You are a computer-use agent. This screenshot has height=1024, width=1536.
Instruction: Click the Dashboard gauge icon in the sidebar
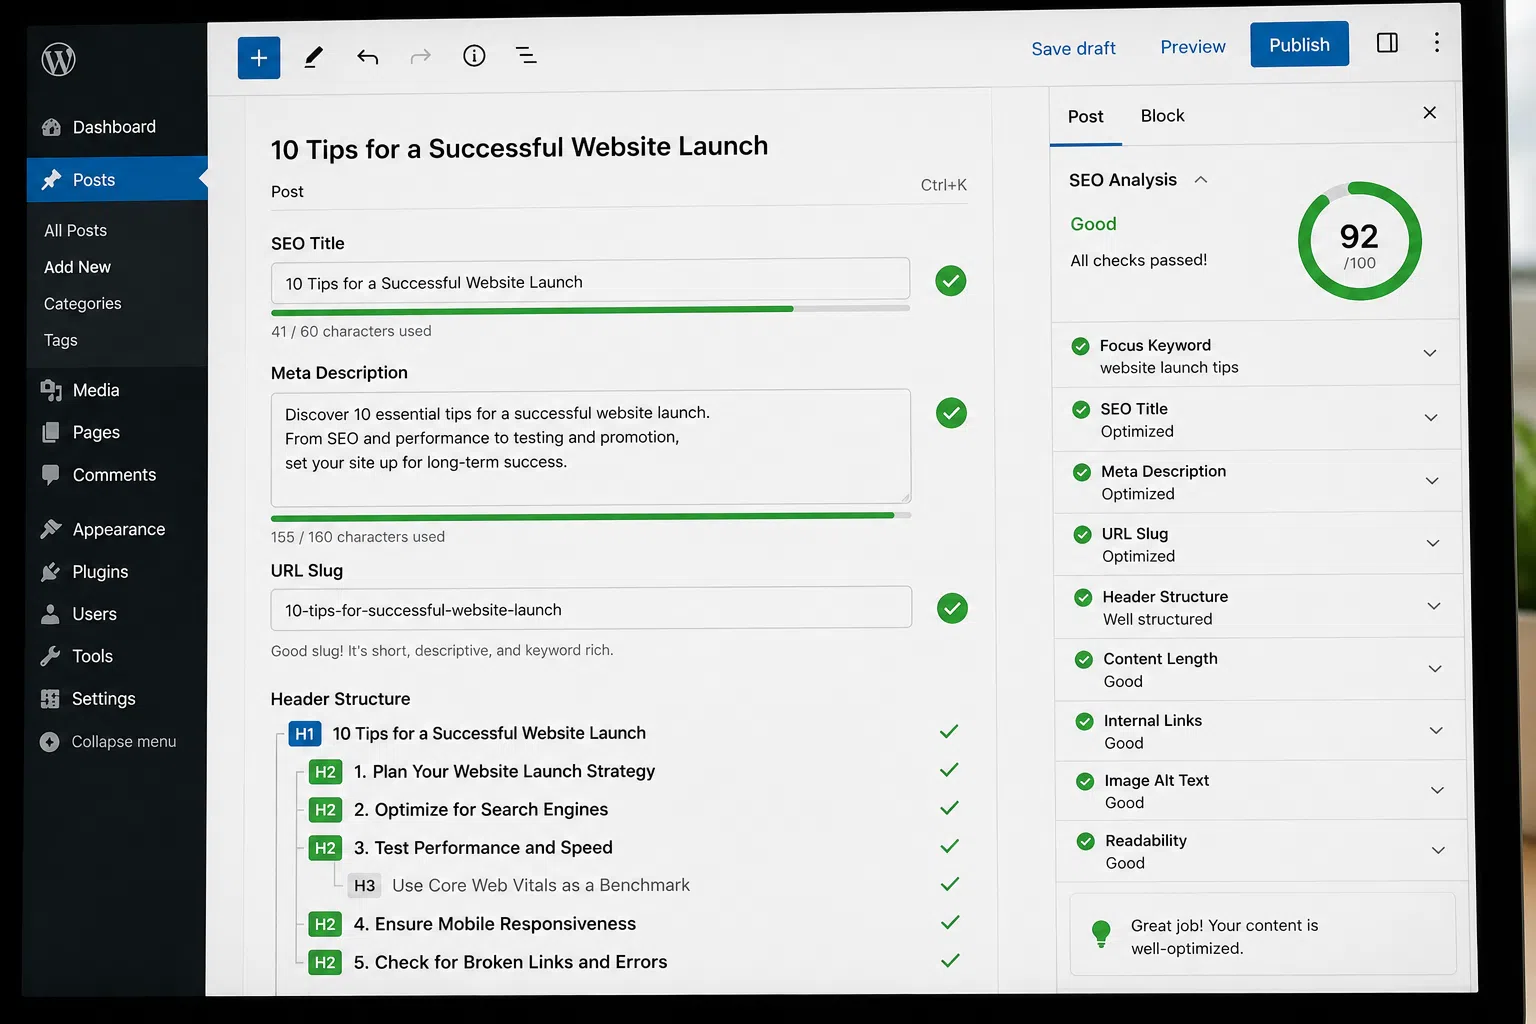click(x=52, y=127)
